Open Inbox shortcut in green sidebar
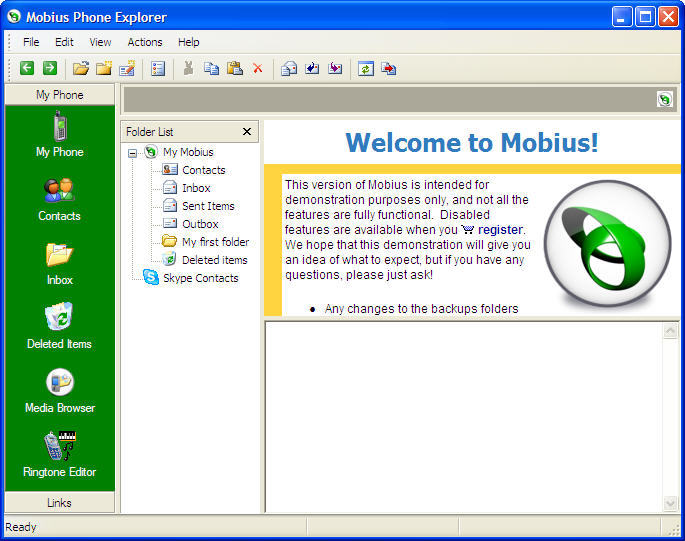The height and width of the screenshot is (541, 685). [x=60, y=264]
